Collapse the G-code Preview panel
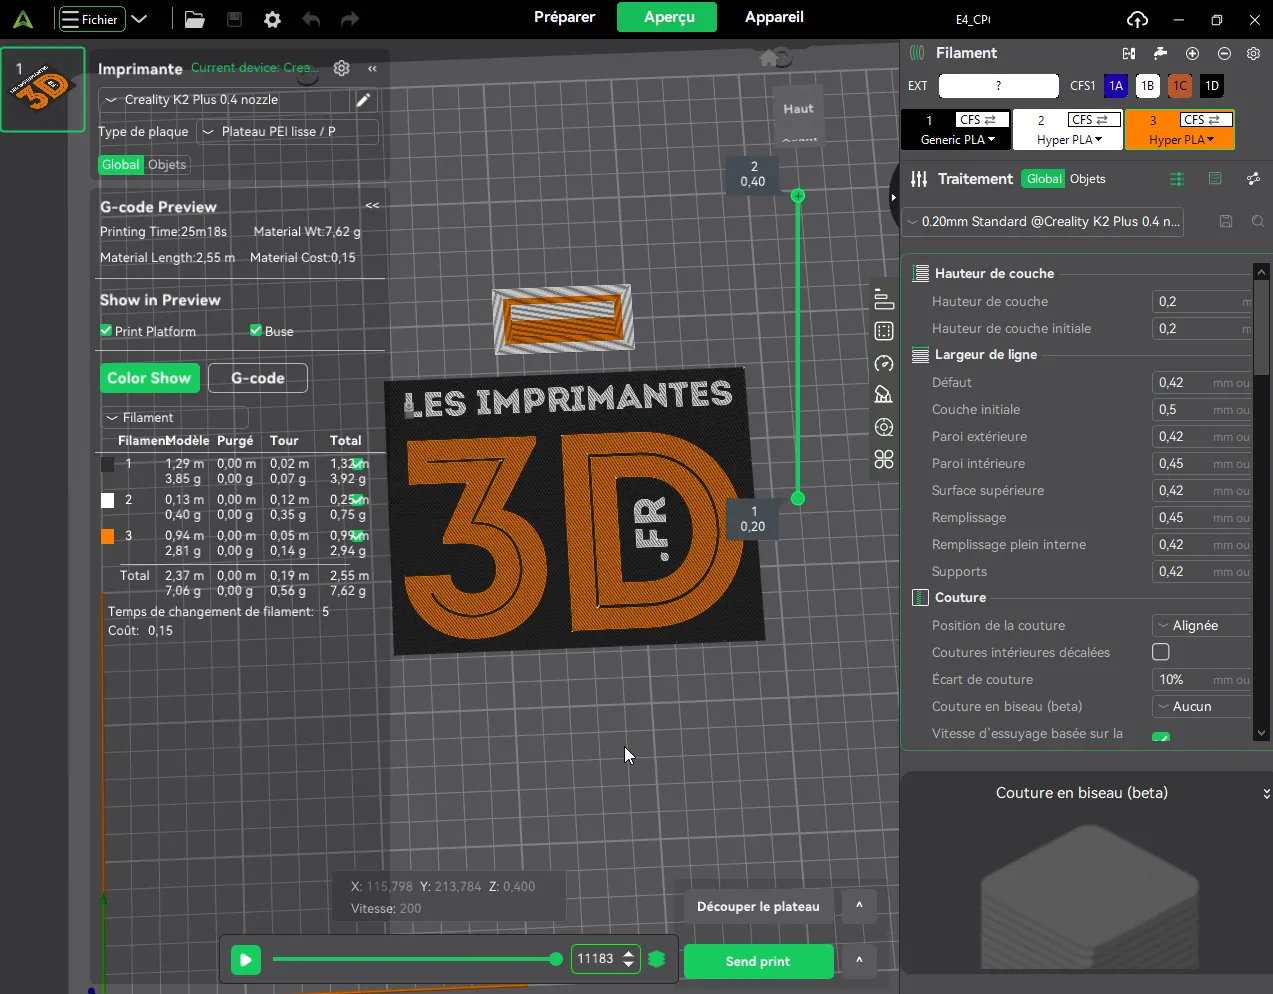This screenshot has width=1273, height=994. [372, 206]
